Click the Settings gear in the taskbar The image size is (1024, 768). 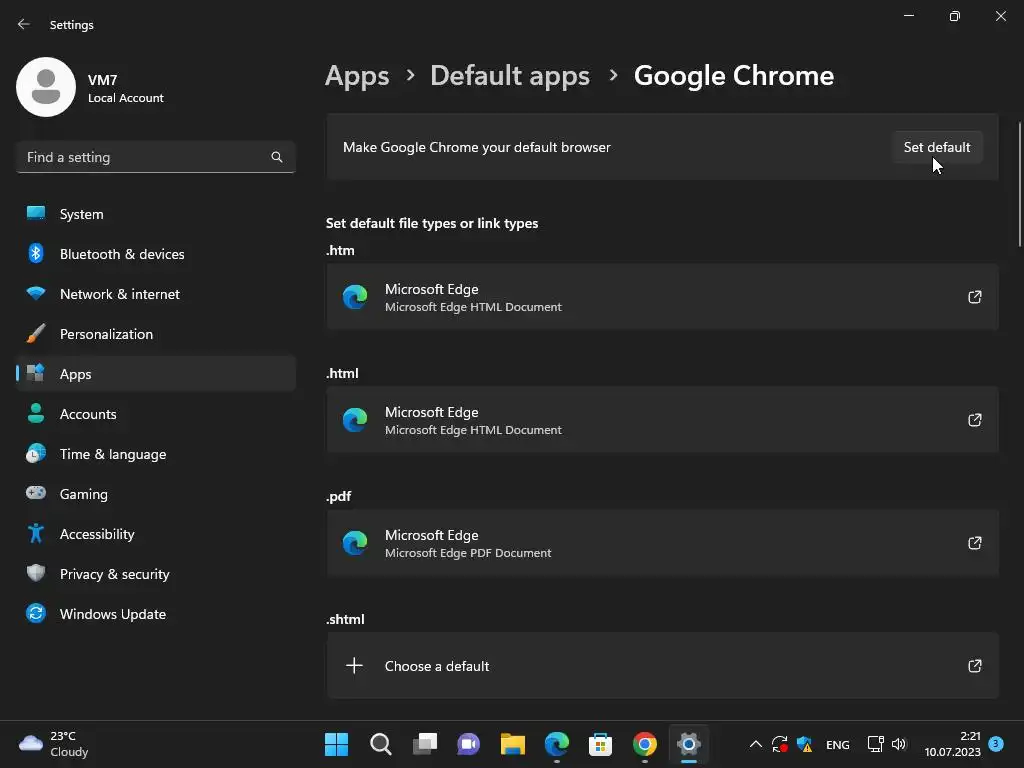point(688,744)
